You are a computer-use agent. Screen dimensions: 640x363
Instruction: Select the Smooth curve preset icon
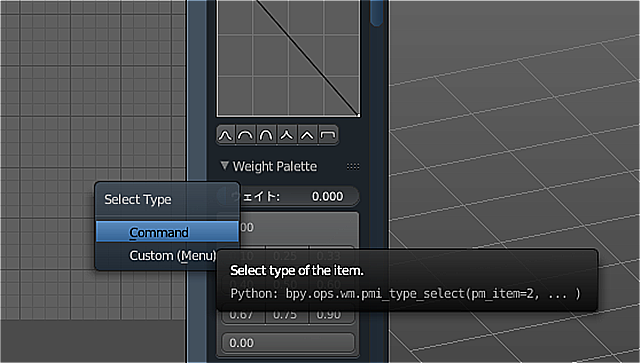point(225,135)
